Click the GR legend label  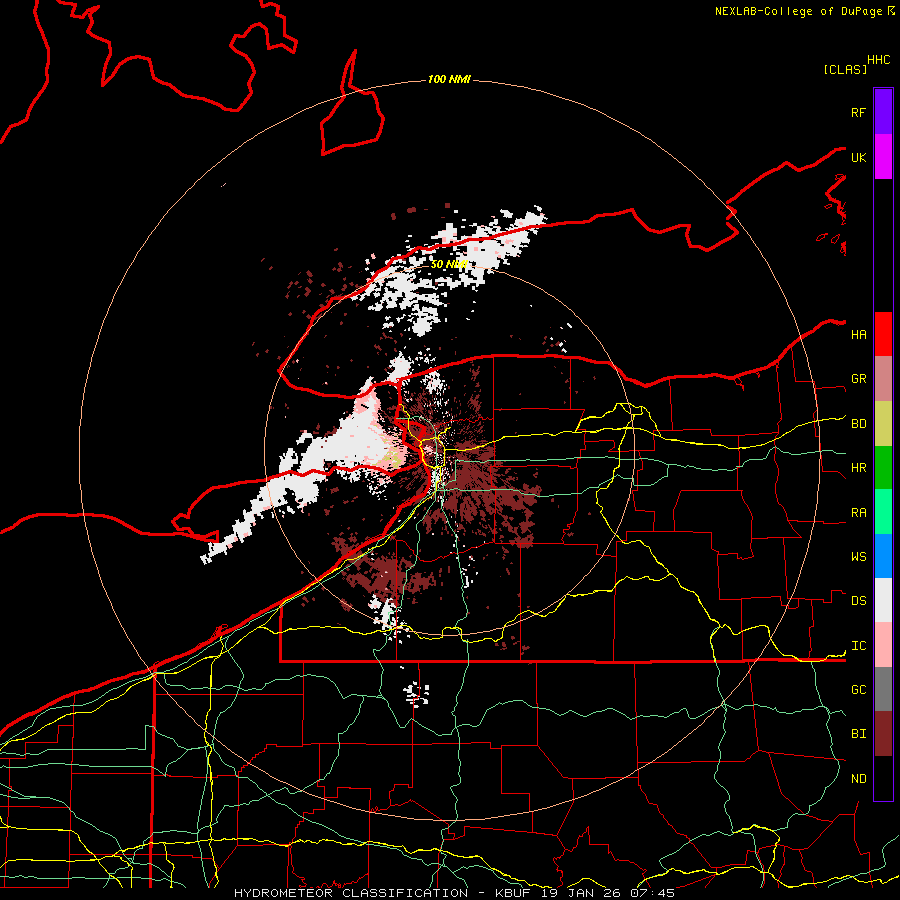pos(858,379)
